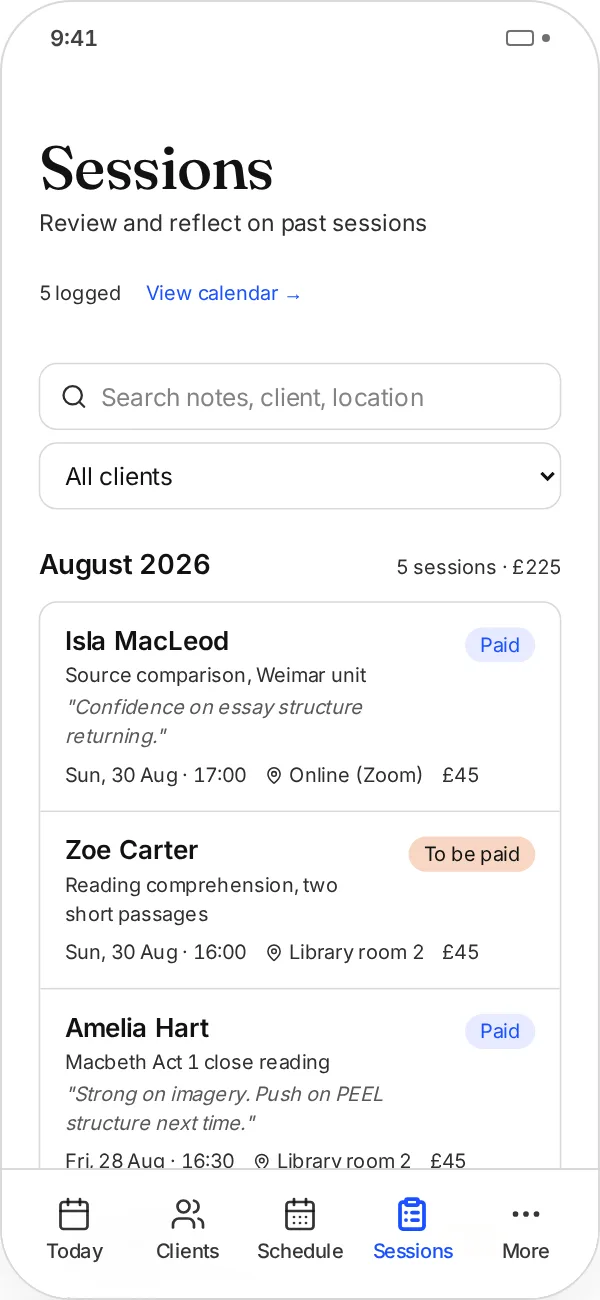
Task: Tap the Schedule calendar grid icon
Action: [300, 1214]
